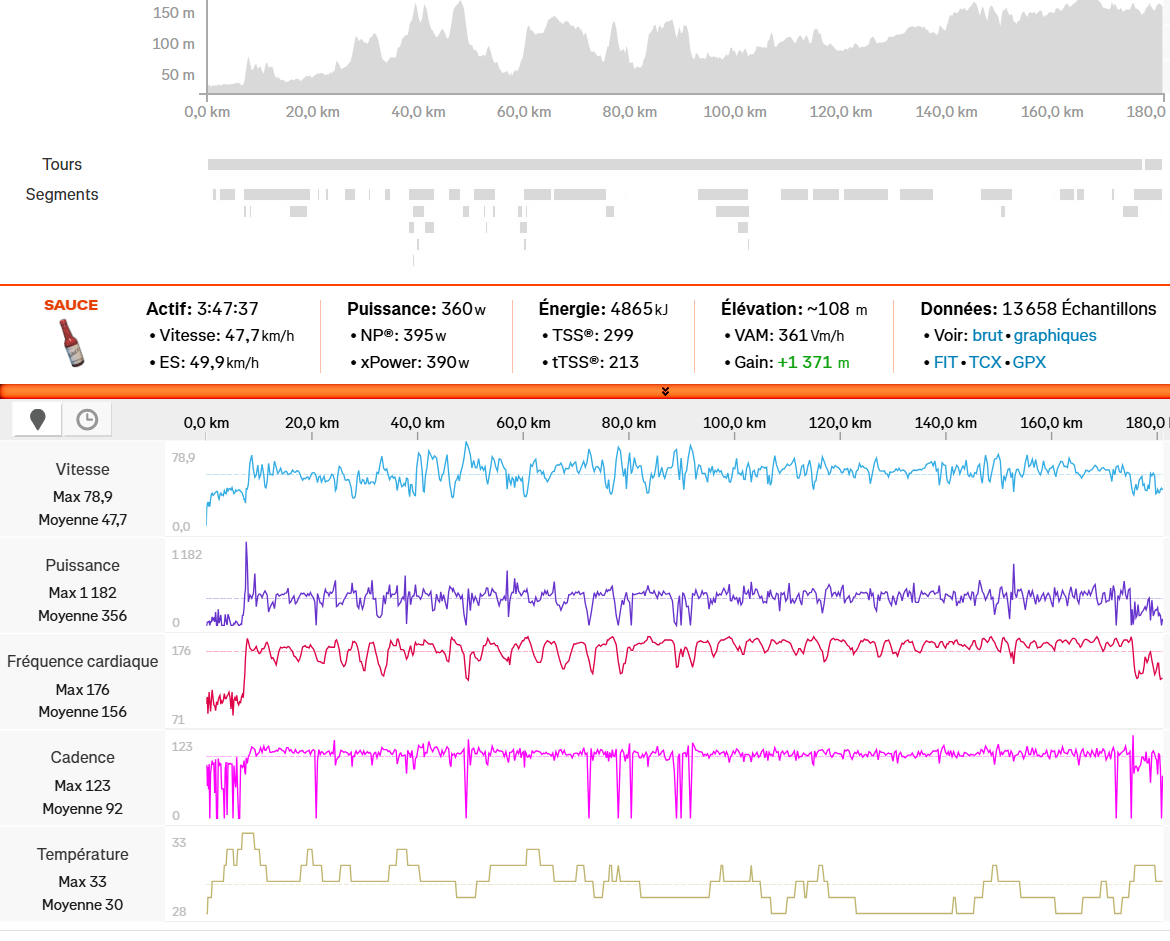This screenshot has height=941, width=1170.
Task: Click the 100,0 km mark on elevation axis
Action: (735, 112)
